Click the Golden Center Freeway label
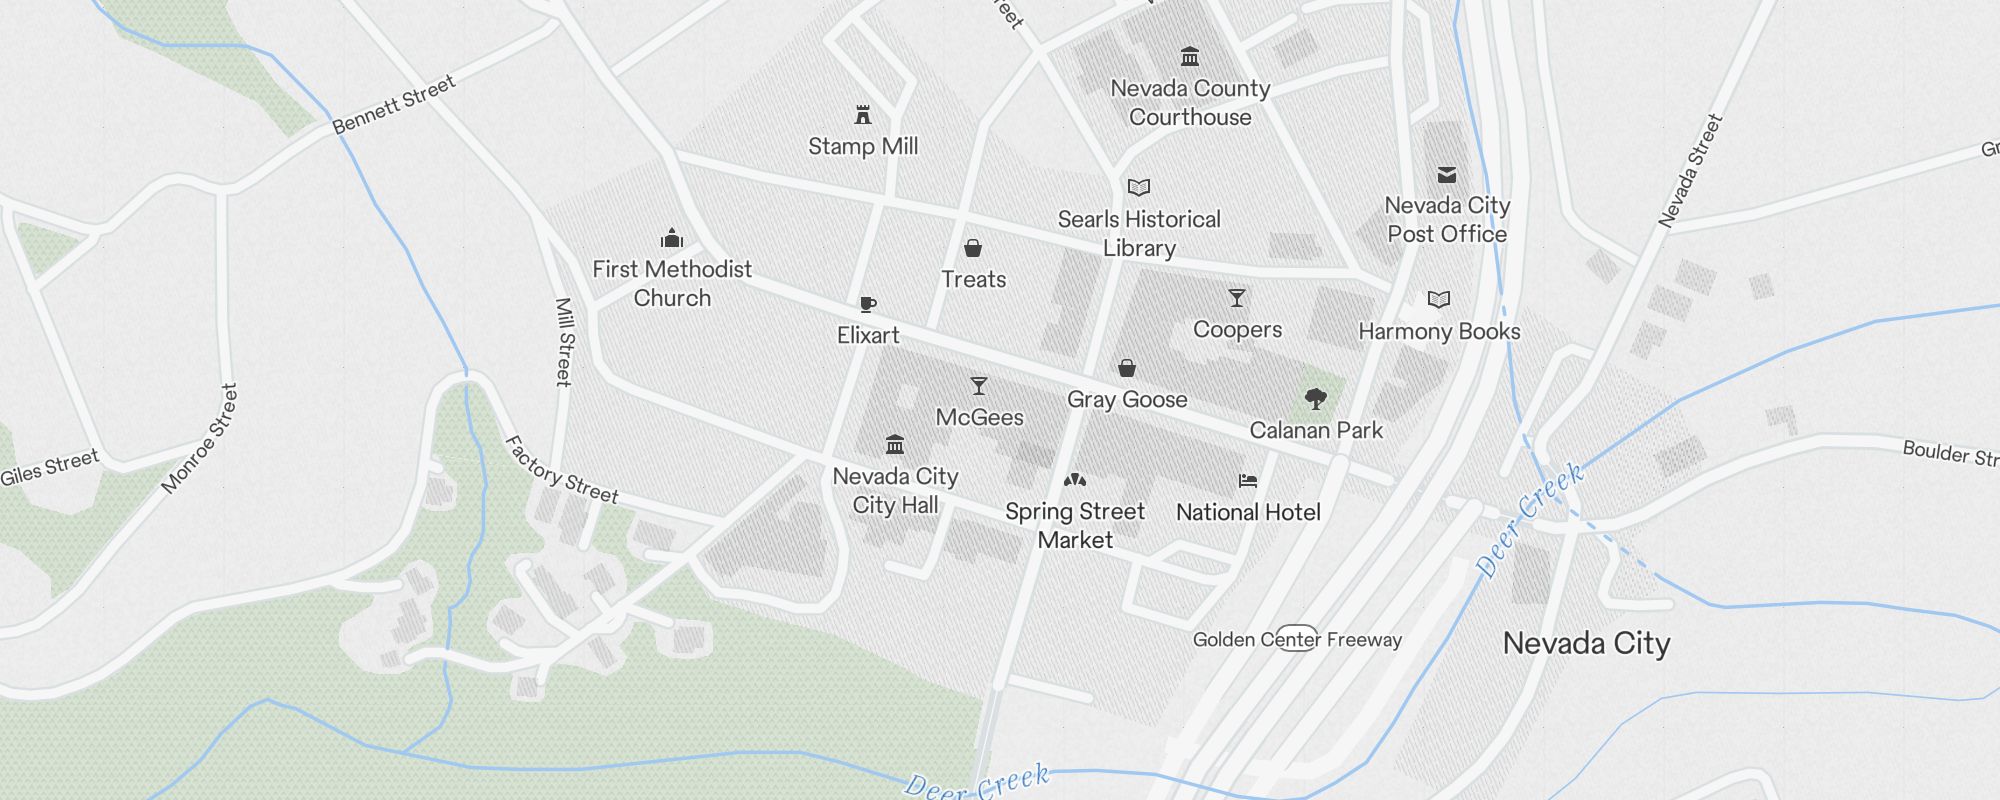Viewport: 2000px width, 800px height. pyautogui.click(x=1297, y=639)
